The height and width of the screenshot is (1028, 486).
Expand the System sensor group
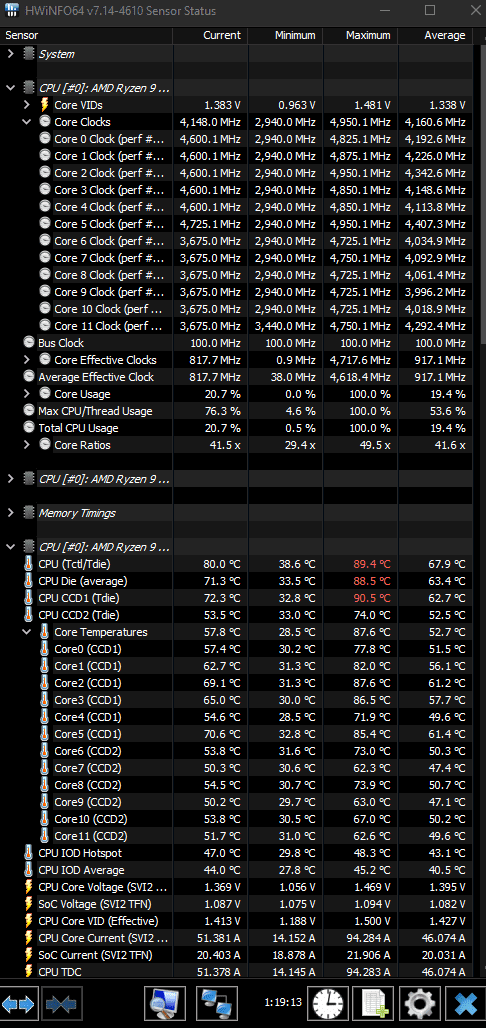point(10,54)
